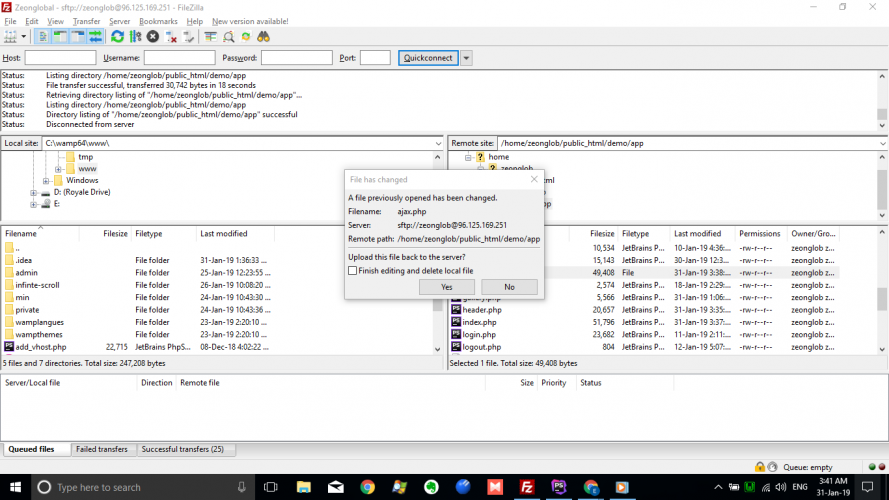The height and width of the screenshot is (500, 889).
Task: Click Yes to upload the file
Action: coord(447,287)
